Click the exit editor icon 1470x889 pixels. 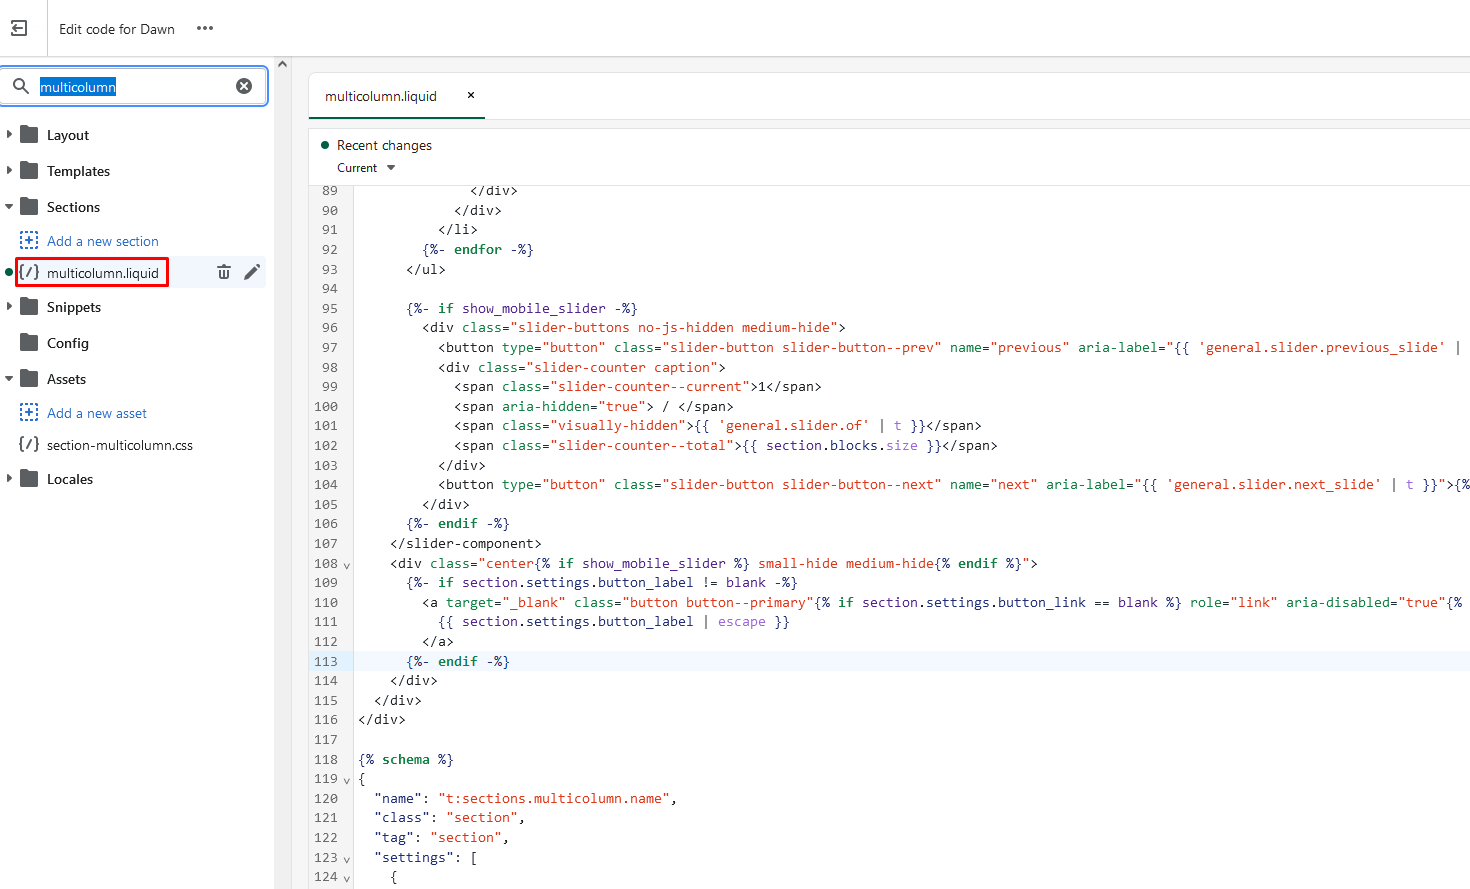(19, 28)
